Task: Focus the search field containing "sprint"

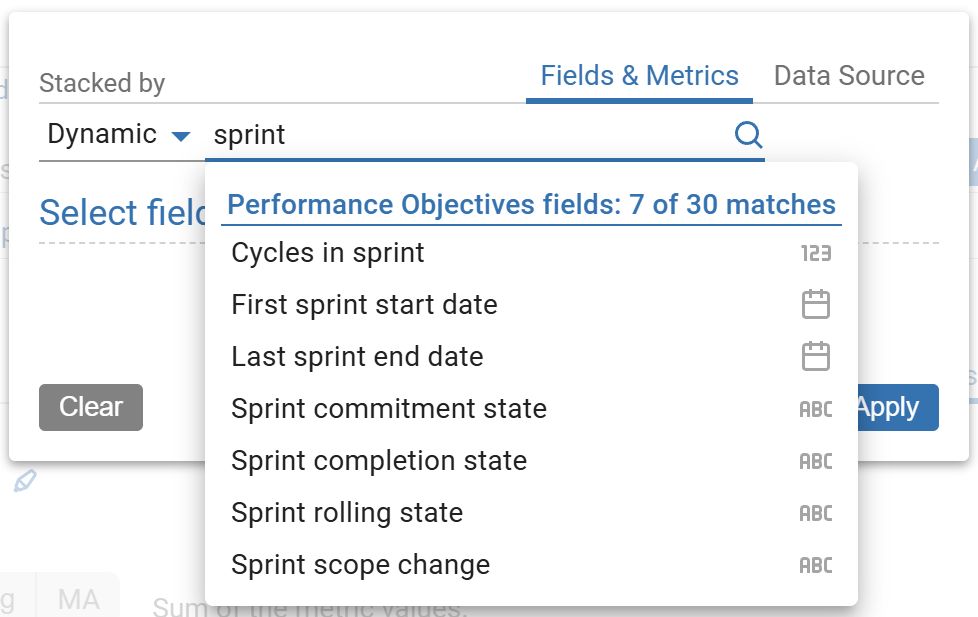Action: (465, 135)
